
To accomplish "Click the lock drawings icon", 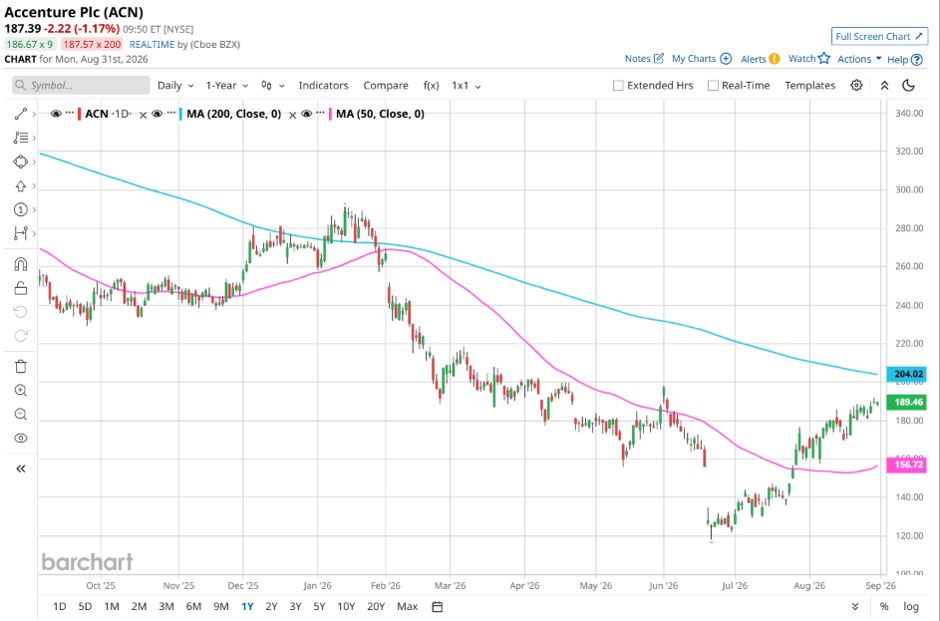I will (x=20, y=288).
